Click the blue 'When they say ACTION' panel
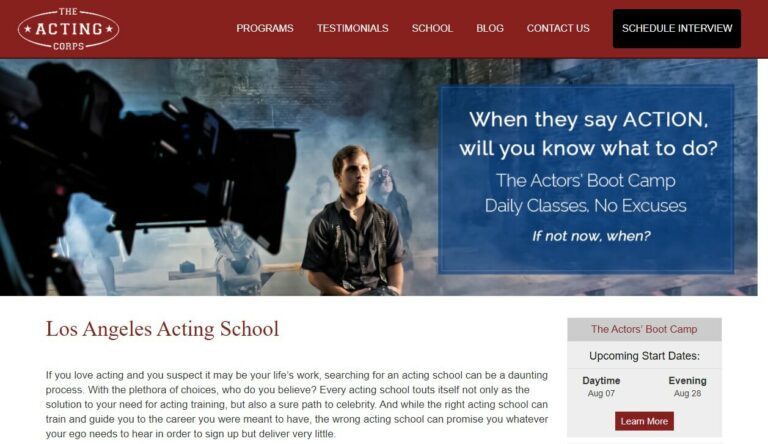This screenshot has height=444, width=768. tap(586, 179)
